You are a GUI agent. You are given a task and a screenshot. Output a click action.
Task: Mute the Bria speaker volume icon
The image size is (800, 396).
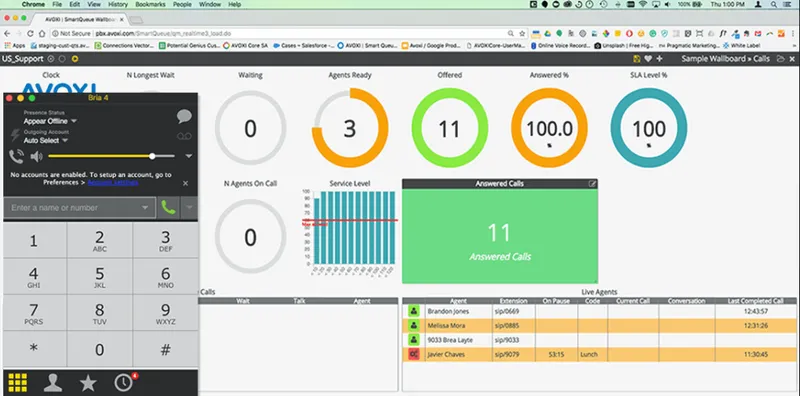point(37,156)
